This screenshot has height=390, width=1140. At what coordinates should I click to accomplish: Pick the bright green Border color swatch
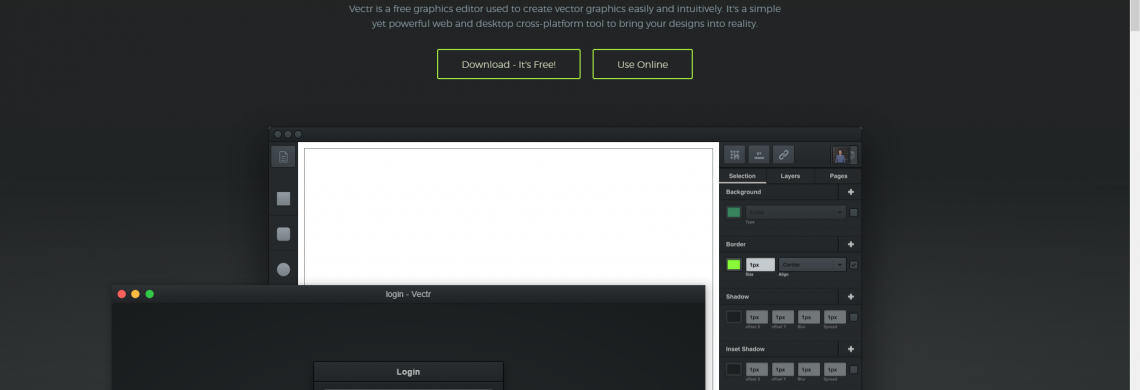click(x=734, y=265)
